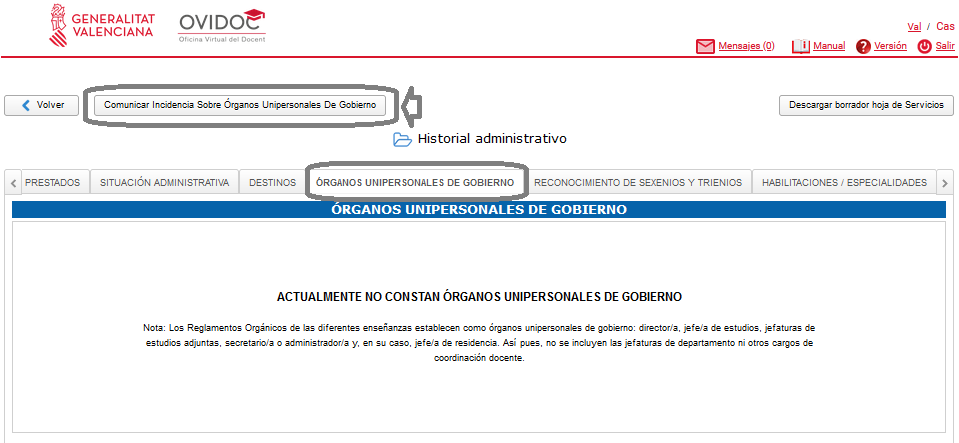959x443 pixels.
Task: Click the Generalitat Valenciana logo
Action: pos(100,25)
